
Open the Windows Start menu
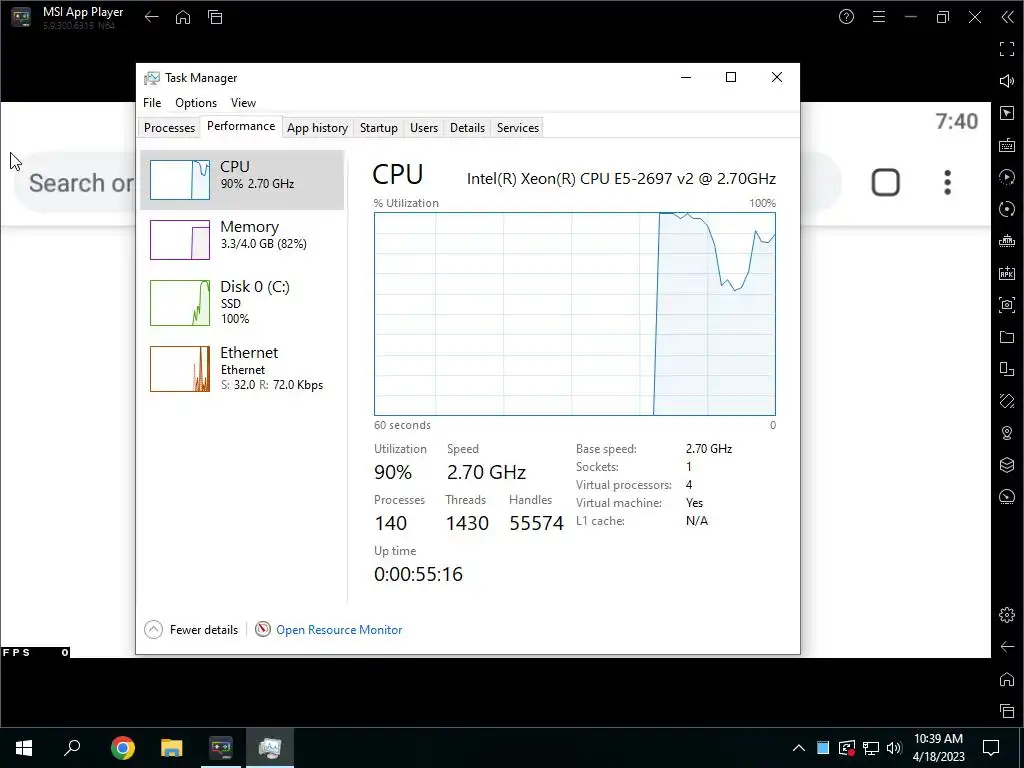point(24,748)
